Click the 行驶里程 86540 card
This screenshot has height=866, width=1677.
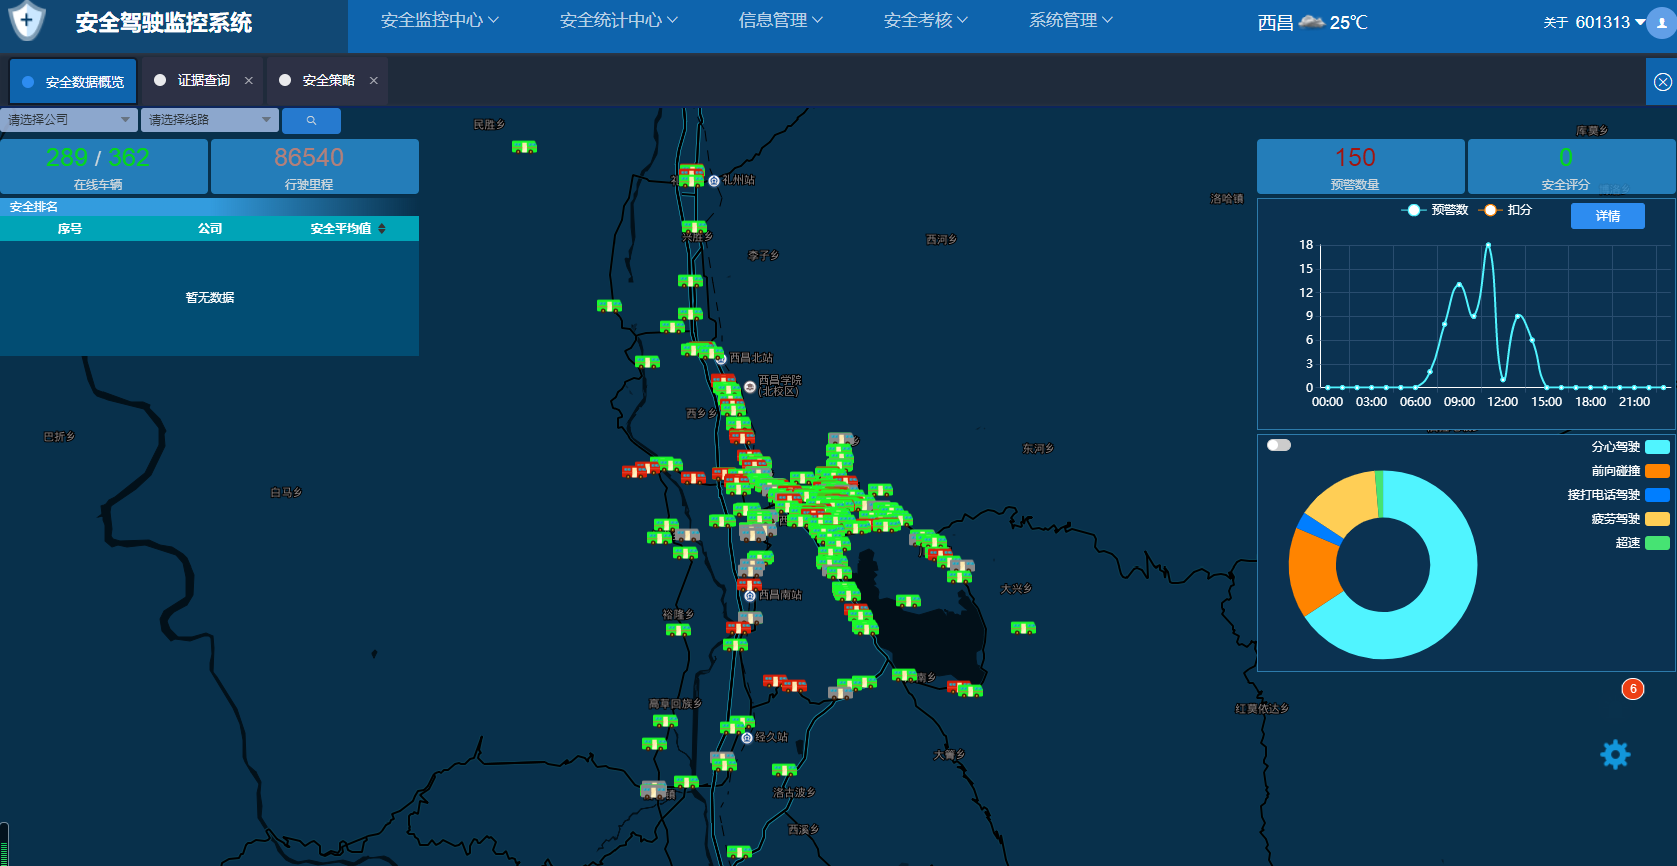(315, 166)
